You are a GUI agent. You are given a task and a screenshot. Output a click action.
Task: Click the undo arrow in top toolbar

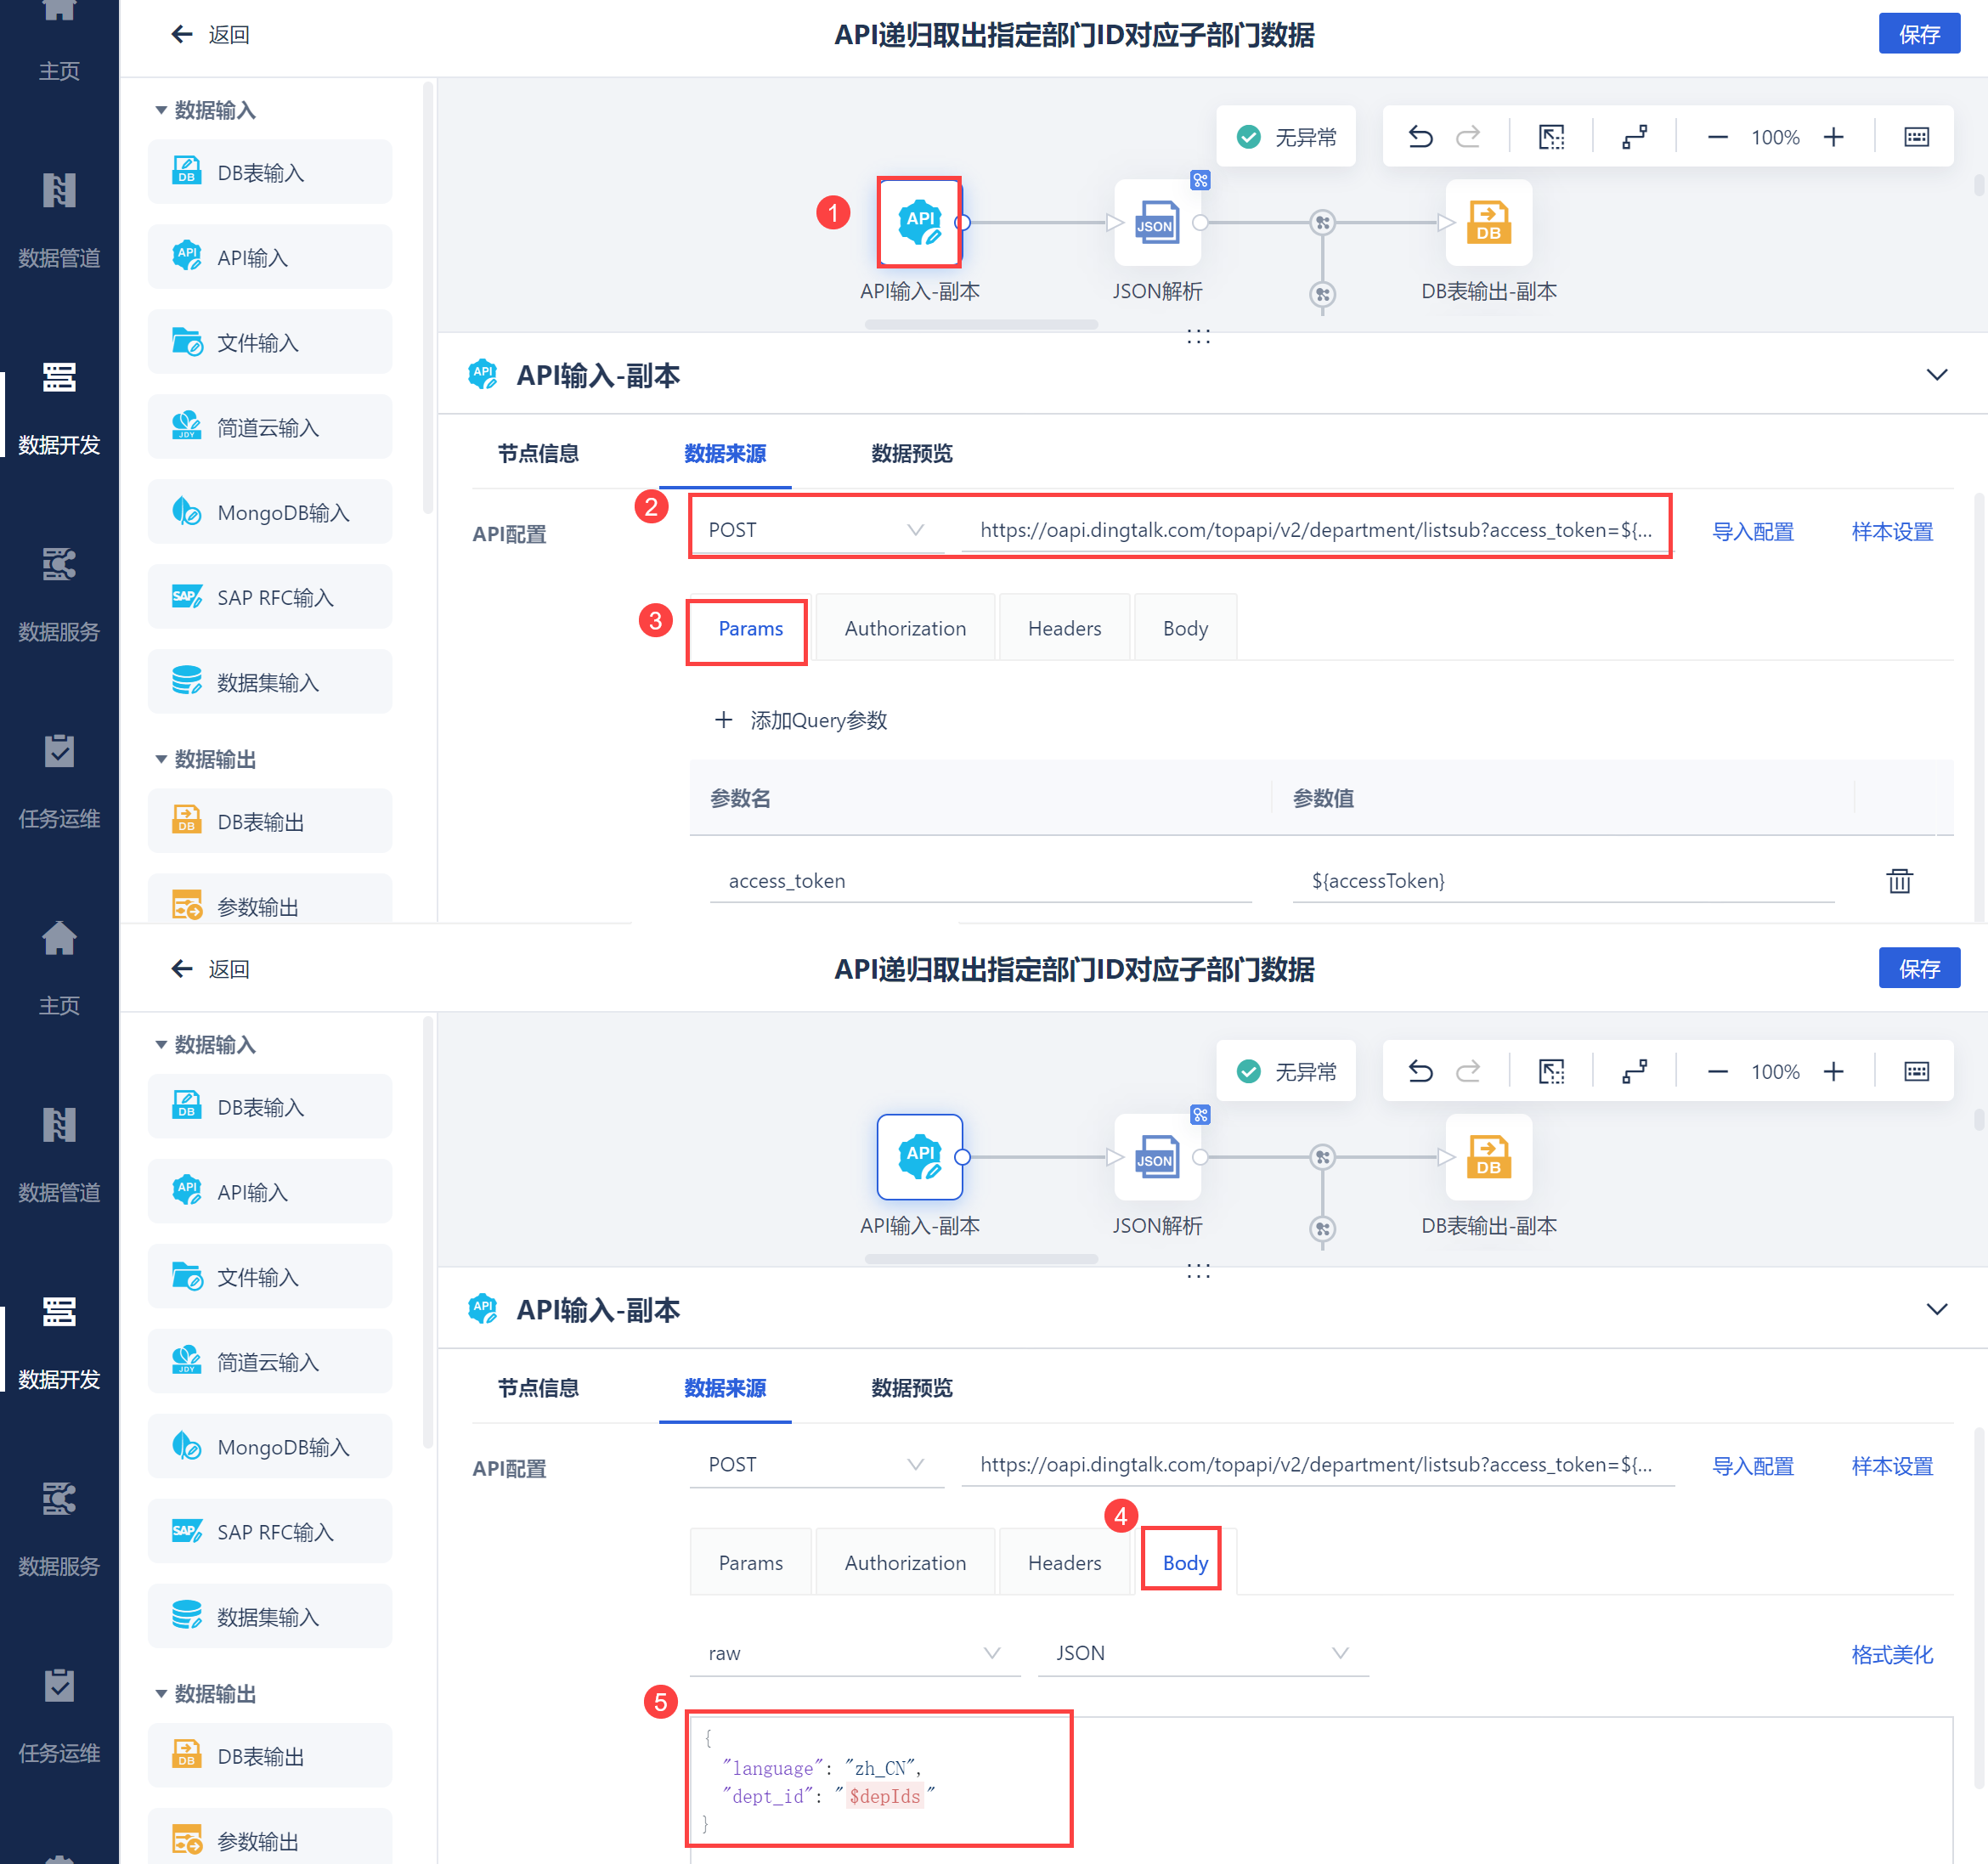1420,137
